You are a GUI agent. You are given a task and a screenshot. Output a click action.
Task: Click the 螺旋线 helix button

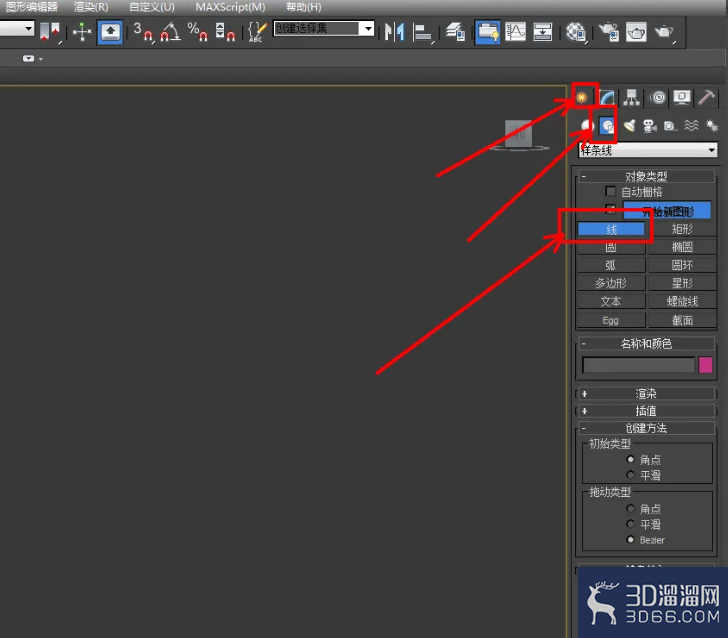pos(682,301)
